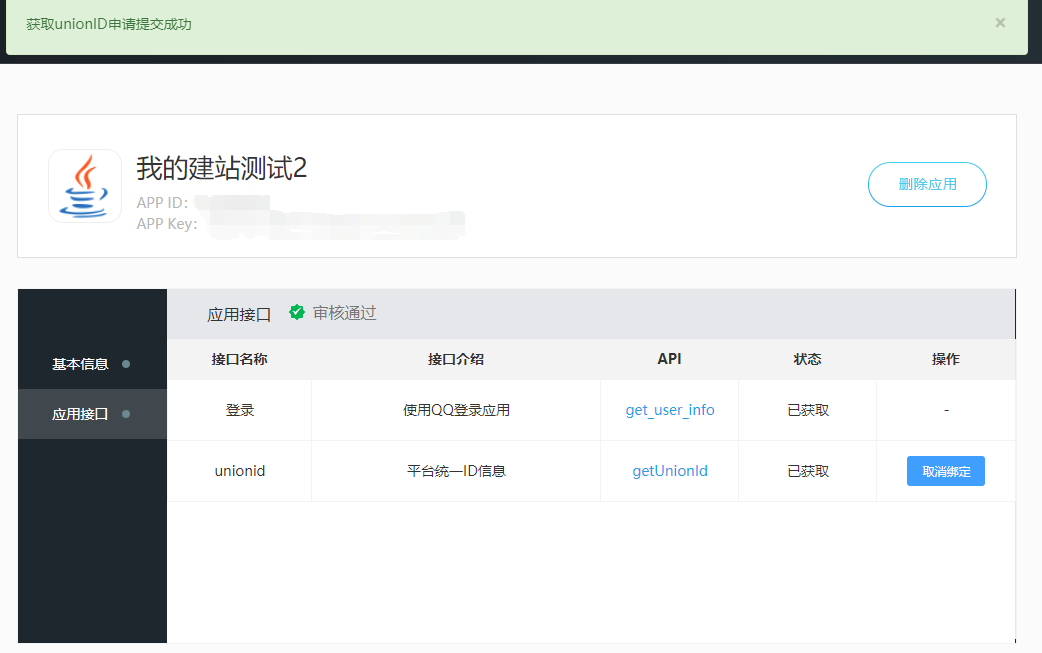Click the 取消绑定 button for unionid
This screenshot has height=653, width=1042.
[945, 471]
